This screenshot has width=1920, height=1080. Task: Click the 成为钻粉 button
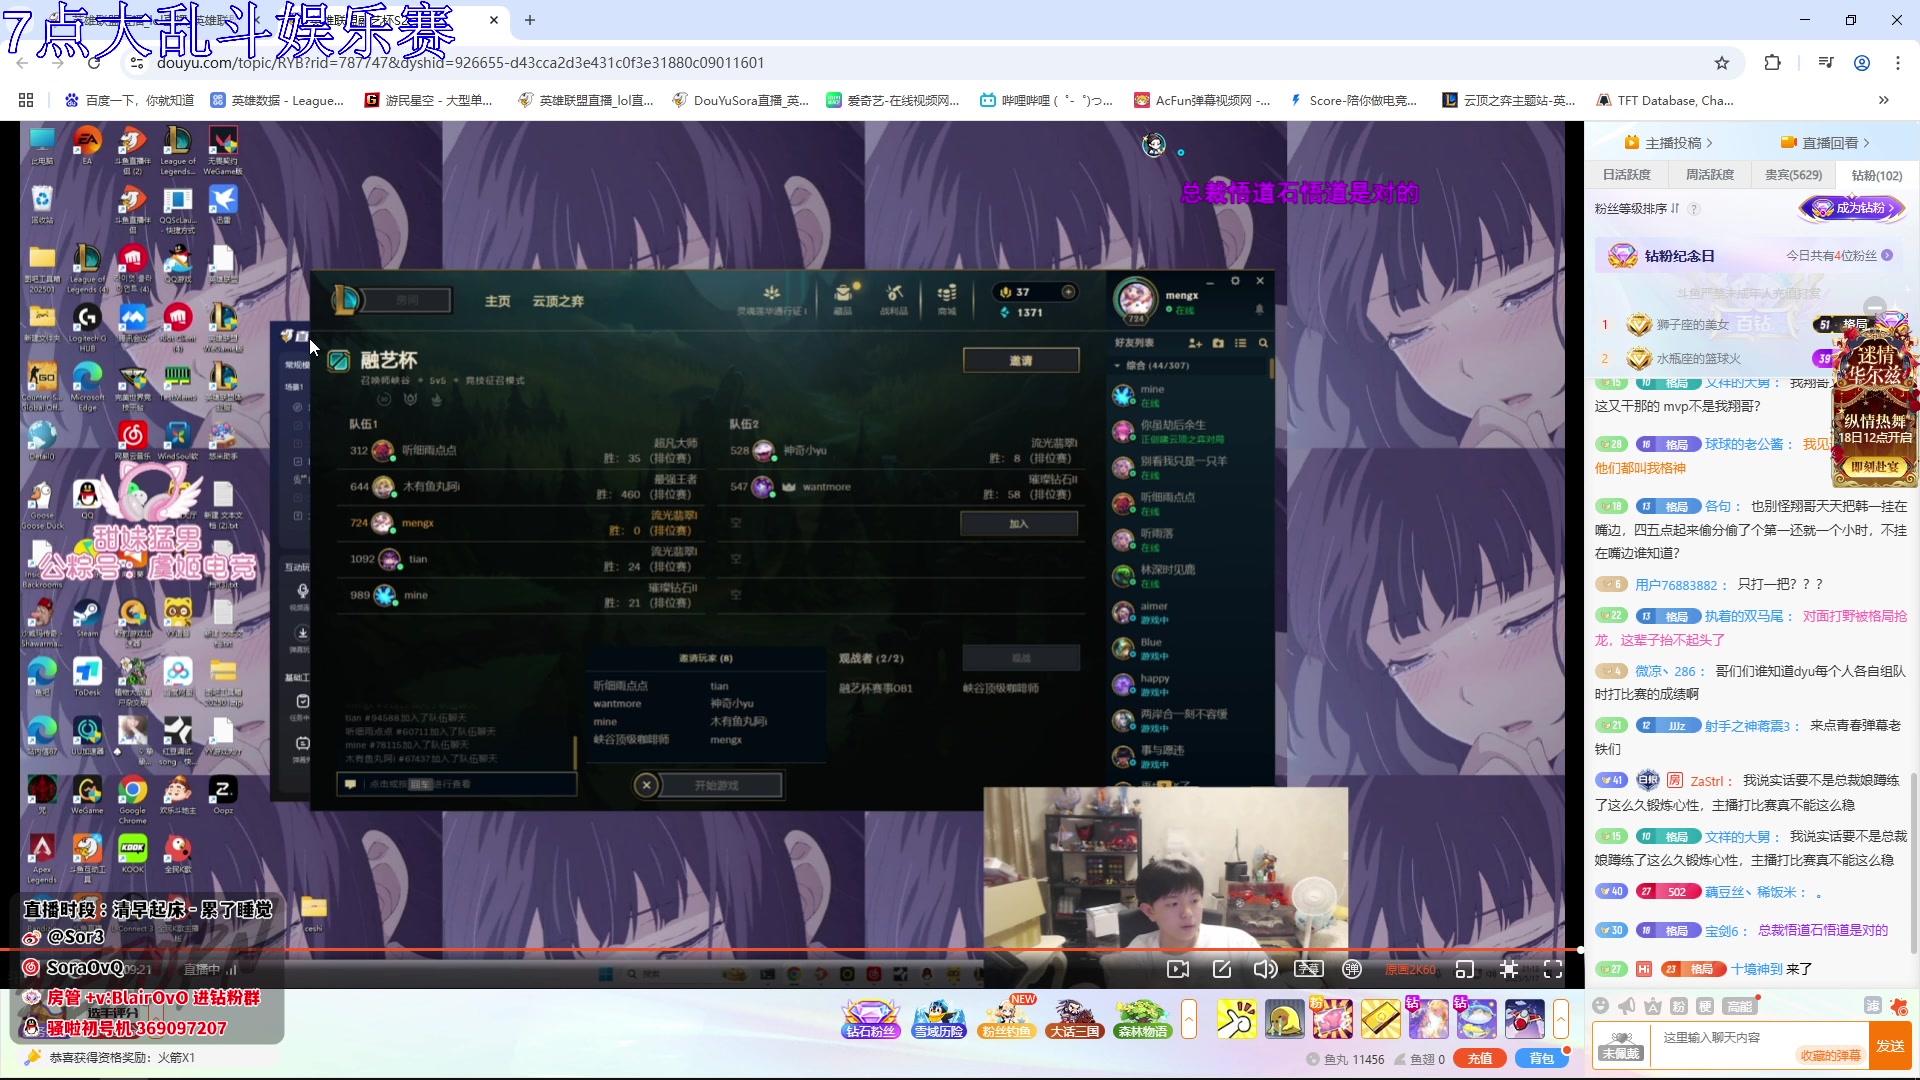coord(1853,208)
